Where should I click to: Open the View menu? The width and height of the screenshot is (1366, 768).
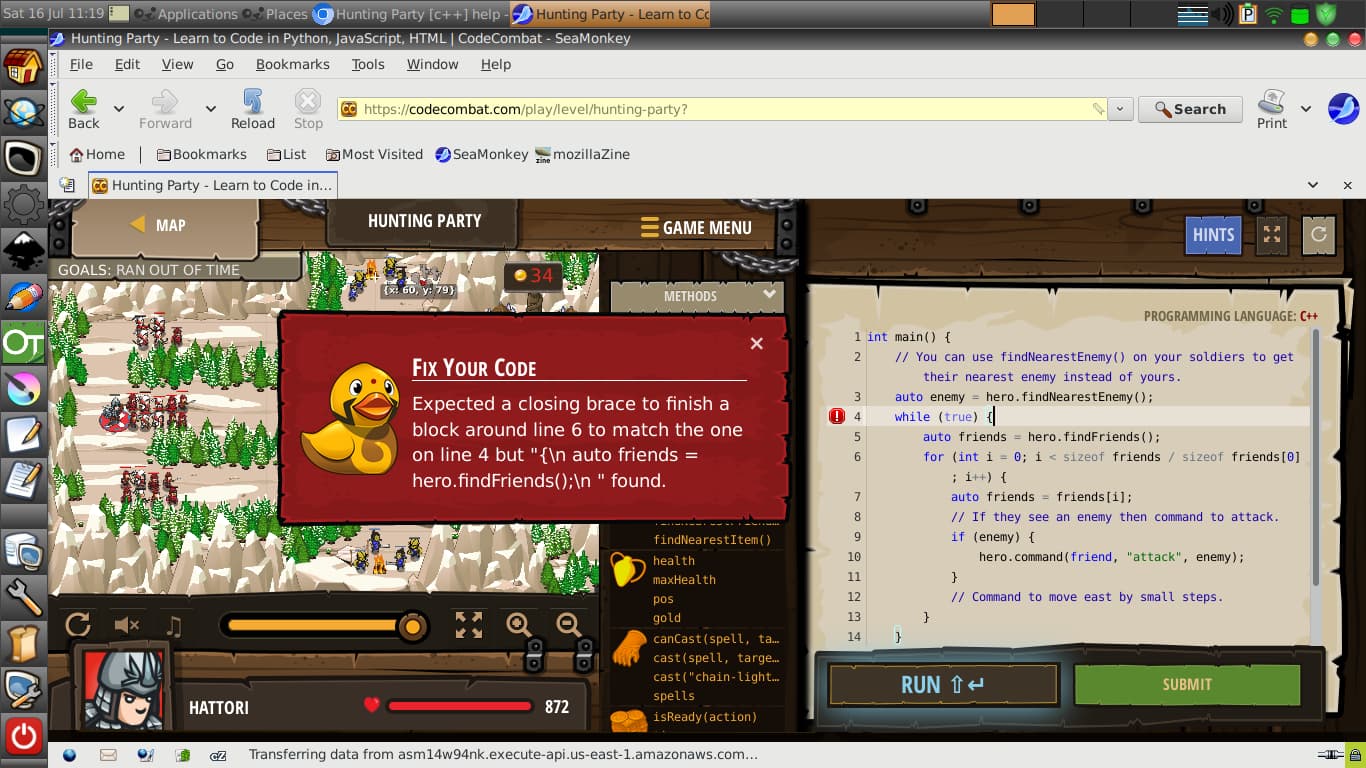178,64
